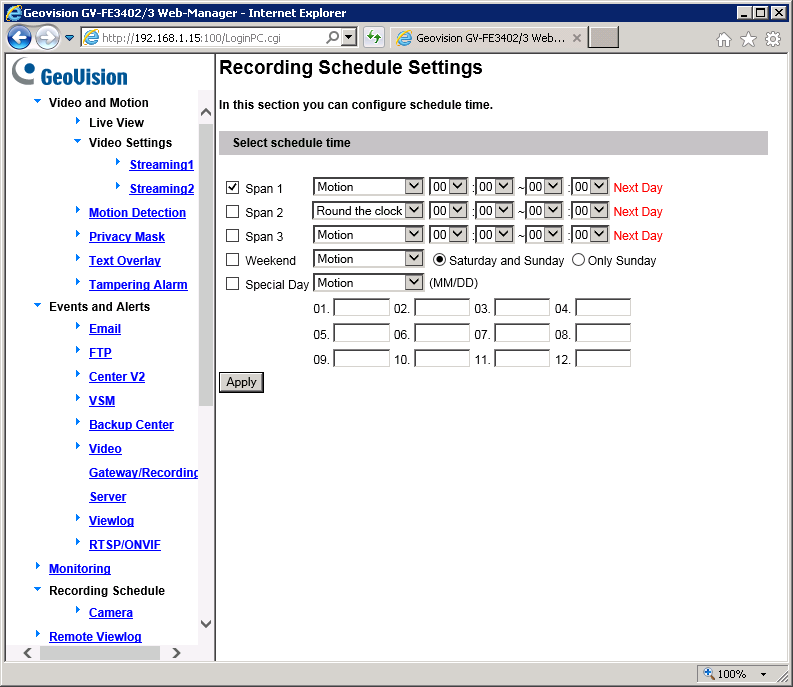Open the Span 2 Round the clock dropdown
The width and height of the screenshot is (793, 687).
point(368,210)
